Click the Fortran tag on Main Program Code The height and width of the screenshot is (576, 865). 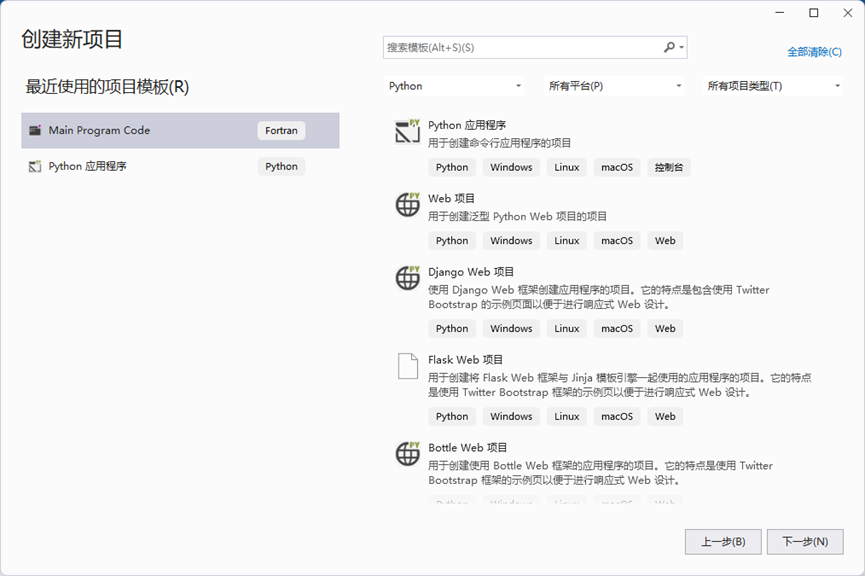point(281,131)
